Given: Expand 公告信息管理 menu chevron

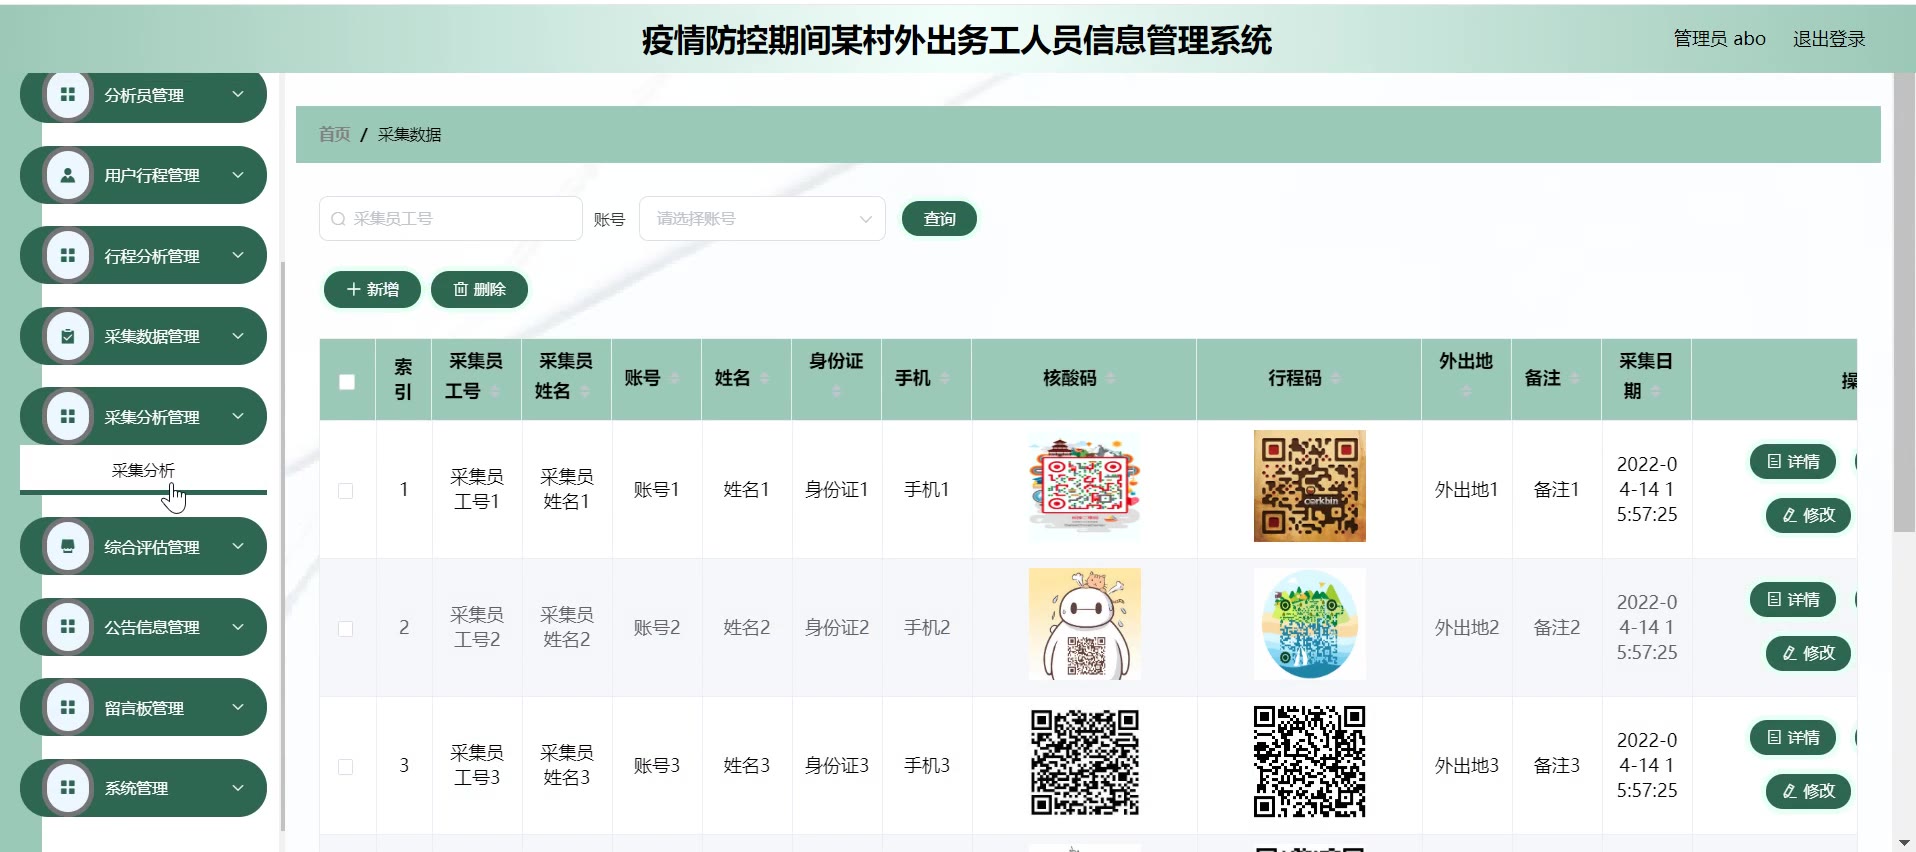Looking at the screenshot, I should [x=238, y=626].
